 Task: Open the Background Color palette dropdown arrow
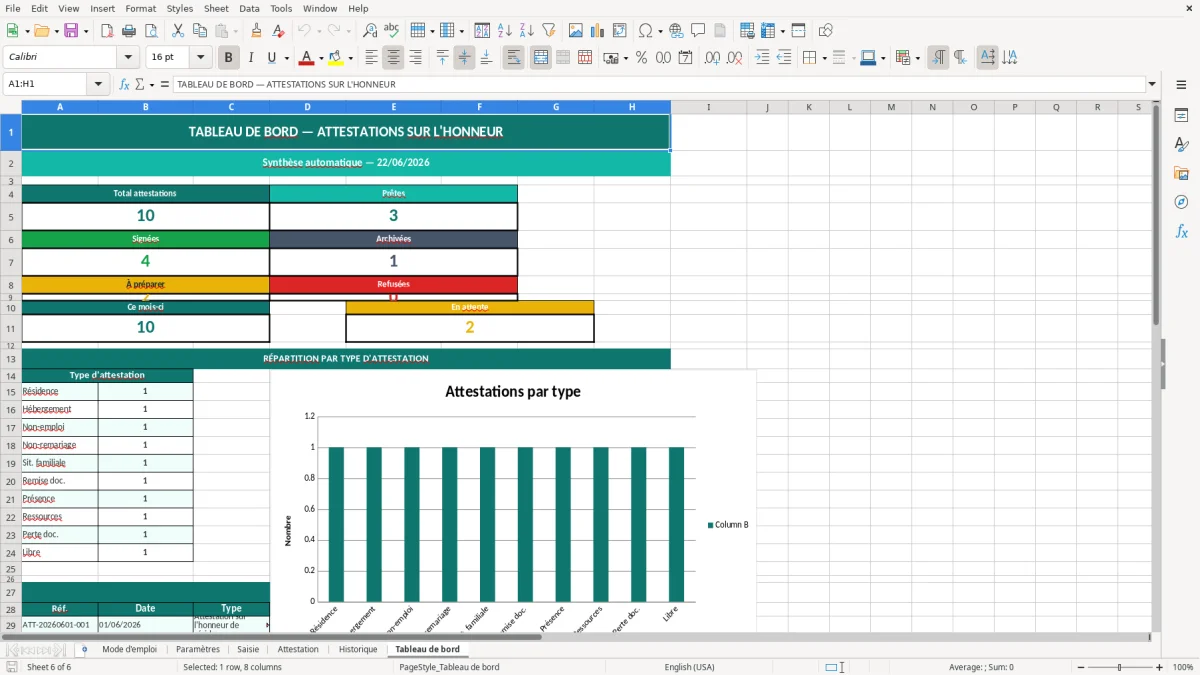(x=351, y=58)
